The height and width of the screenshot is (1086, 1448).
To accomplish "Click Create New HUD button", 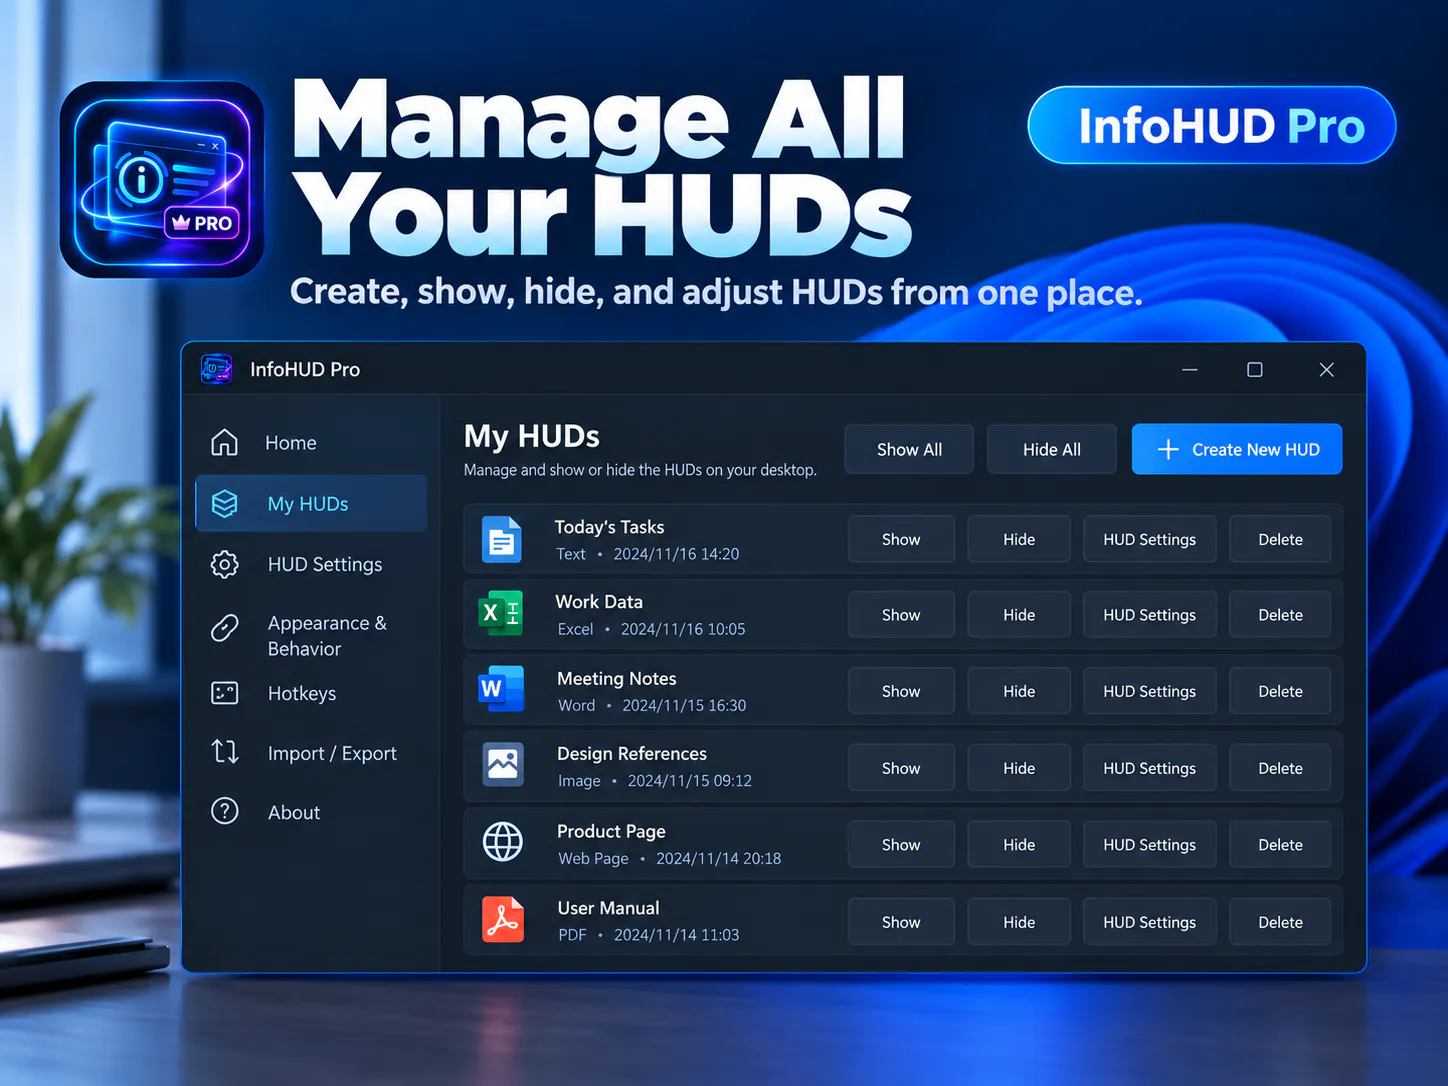I will point(1237,450).
